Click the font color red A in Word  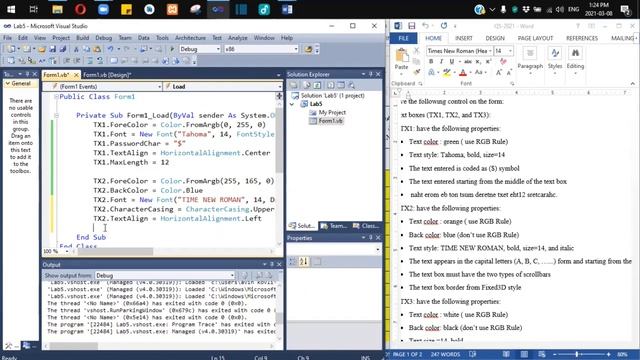(462, 73)
